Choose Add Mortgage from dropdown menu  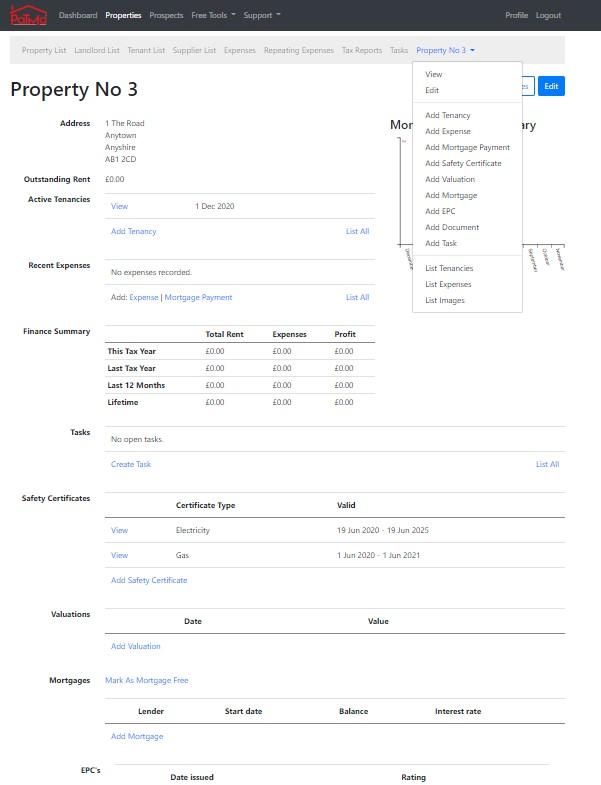(451, 195)
